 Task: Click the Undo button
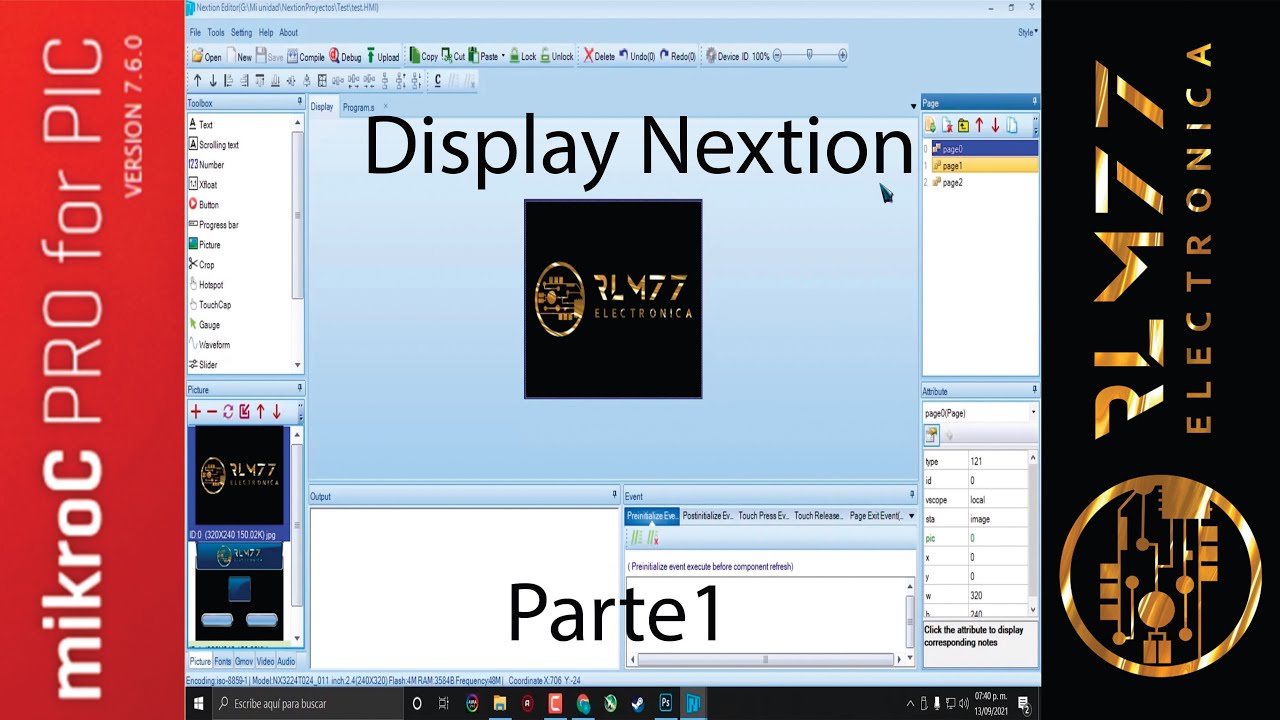click(637, 57)
